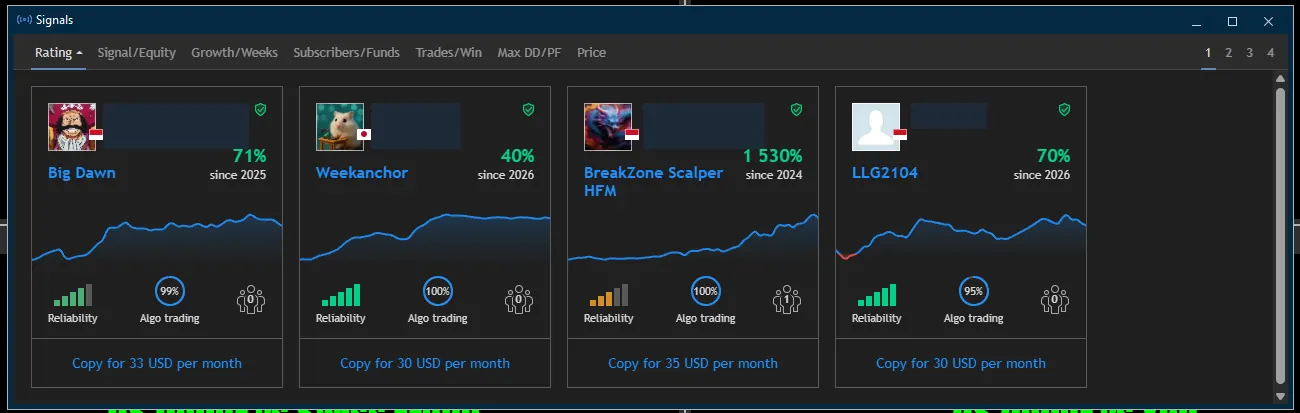1300x413 pixels.
Task: Click orange Reliability bars on BreakZone card
Action: click(609, 295)
